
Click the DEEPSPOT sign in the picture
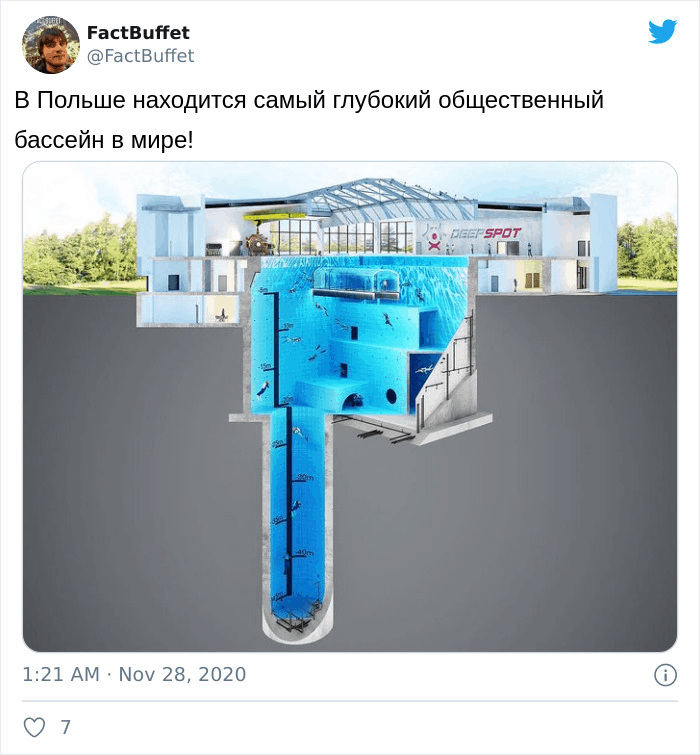coord(485,234)
